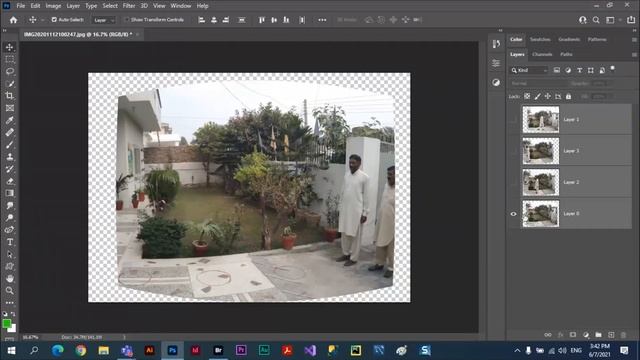Open the Kind filter dropdown in Layers
Viewport: 640px width, 360px height.
pyautogui.click(x=529, y=70)
